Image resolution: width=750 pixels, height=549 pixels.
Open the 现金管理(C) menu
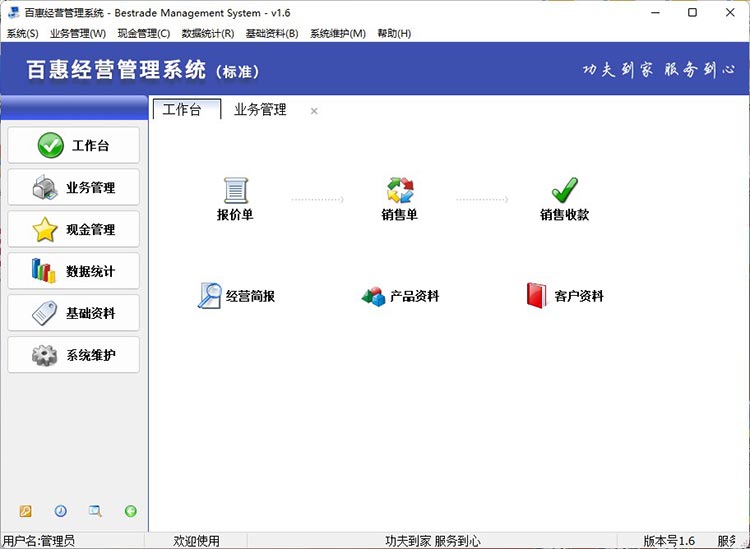pos(144,33)
